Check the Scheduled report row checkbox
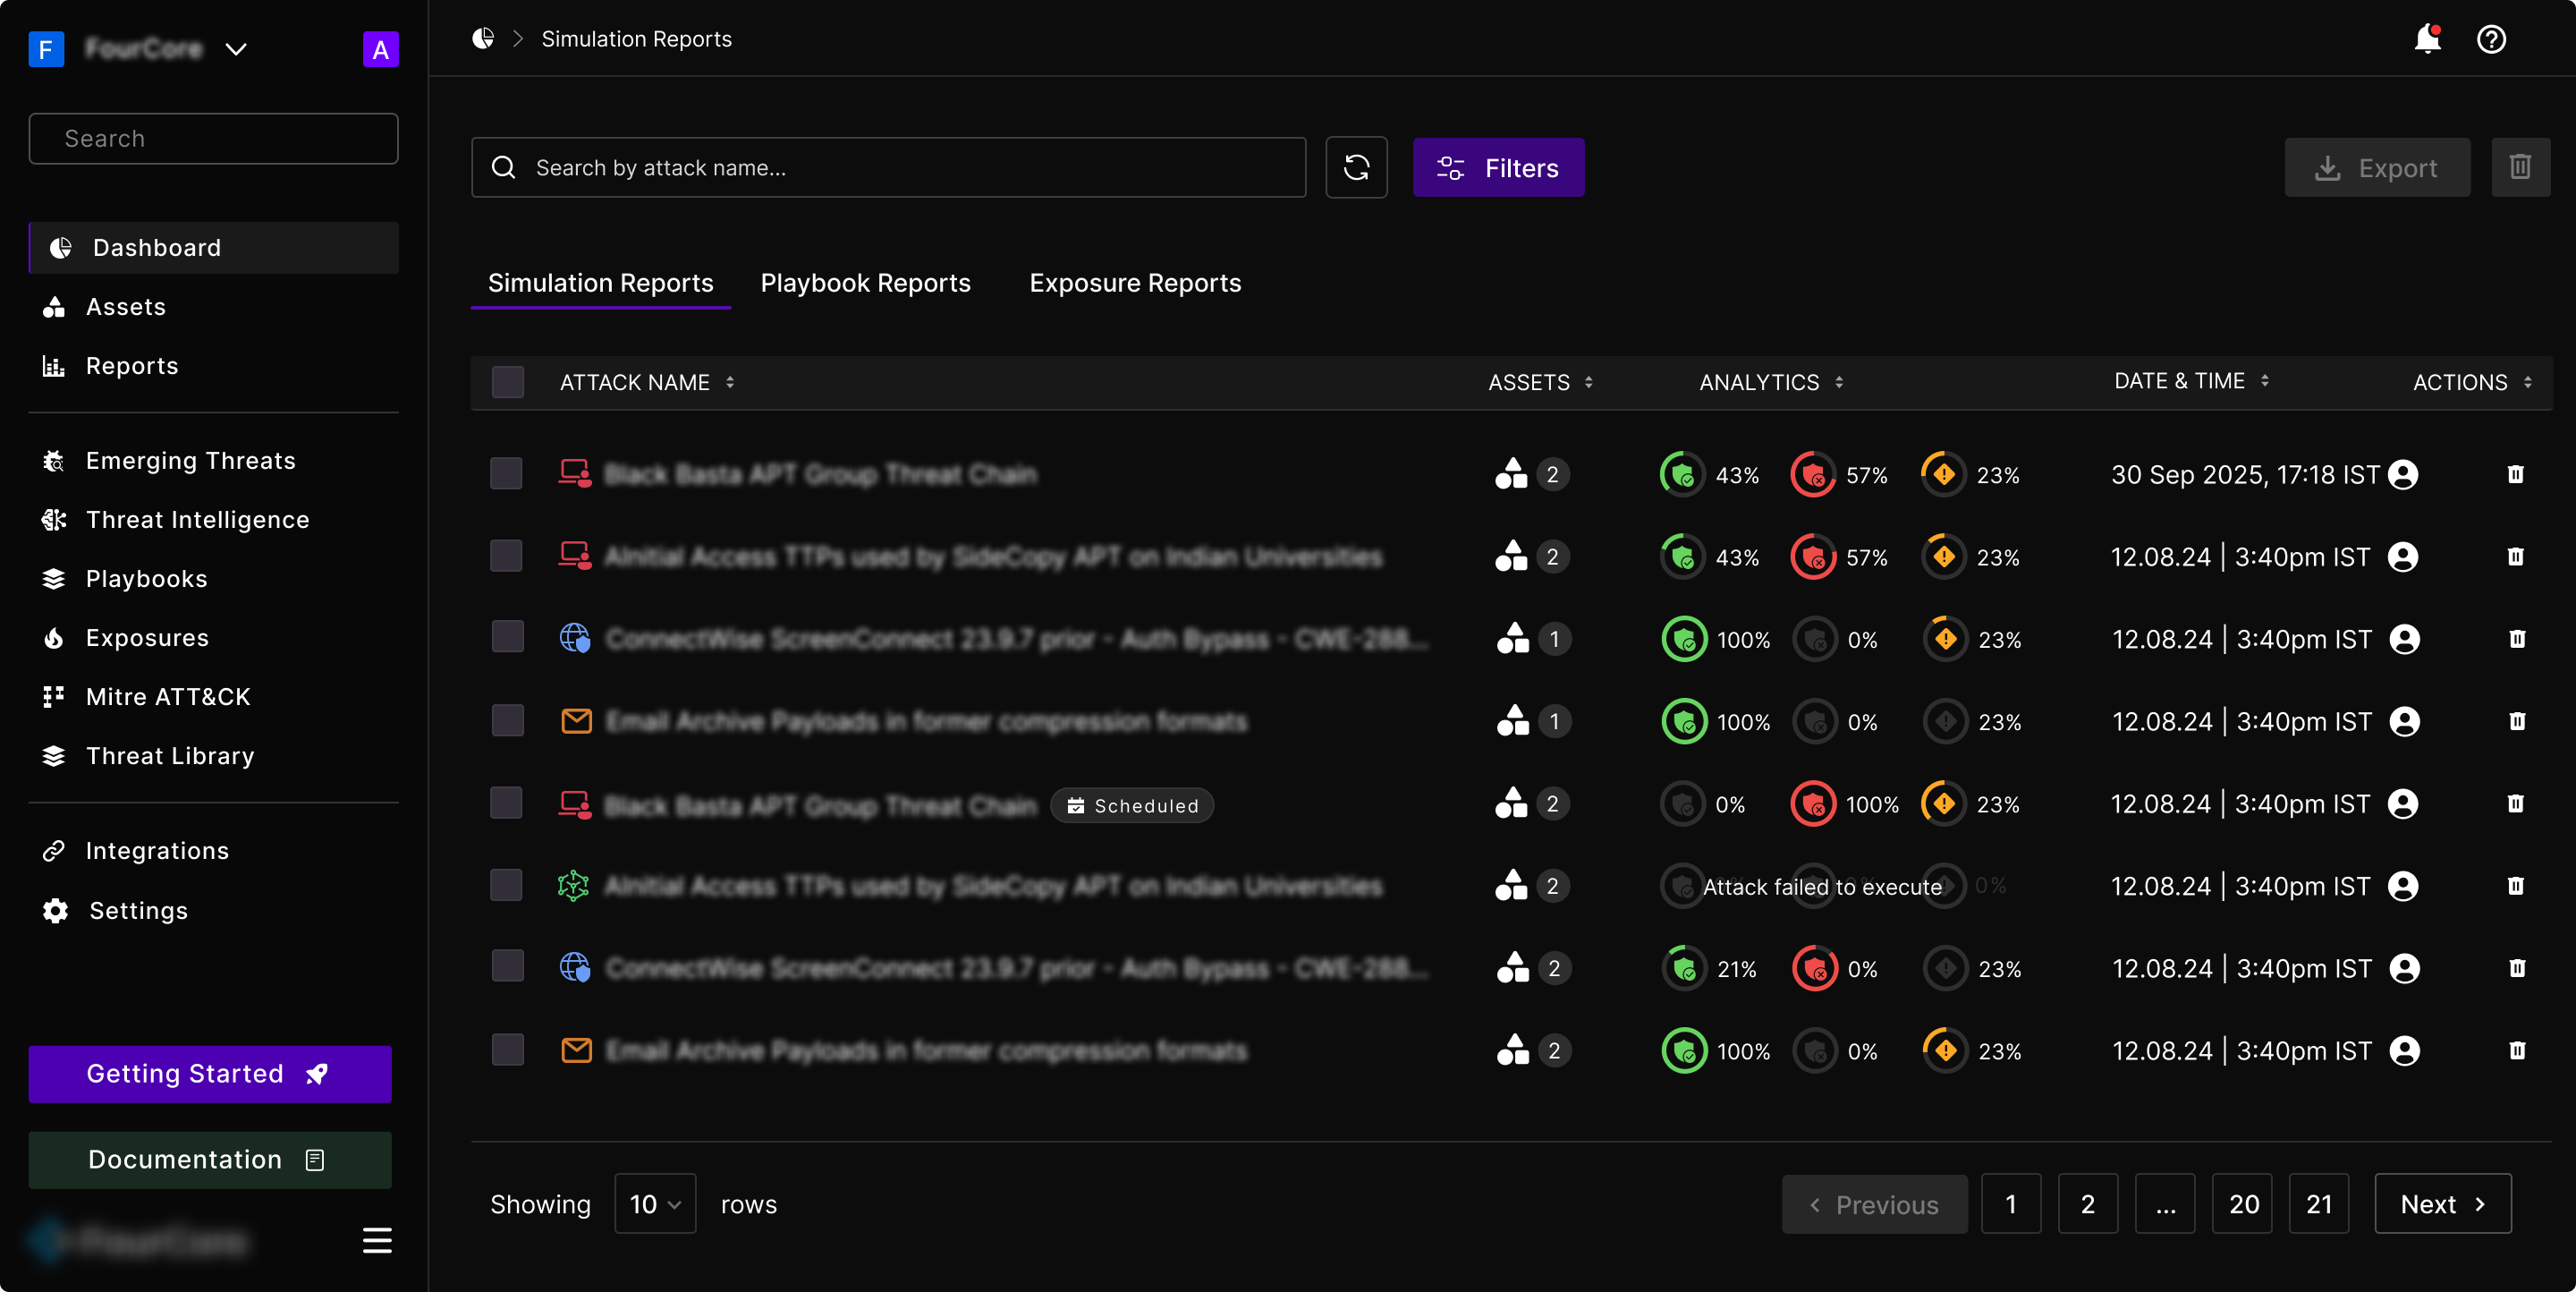Image resolution: width=2576 pixels, height=1292 pixels. pyautogui.click(x=506, y=802)
